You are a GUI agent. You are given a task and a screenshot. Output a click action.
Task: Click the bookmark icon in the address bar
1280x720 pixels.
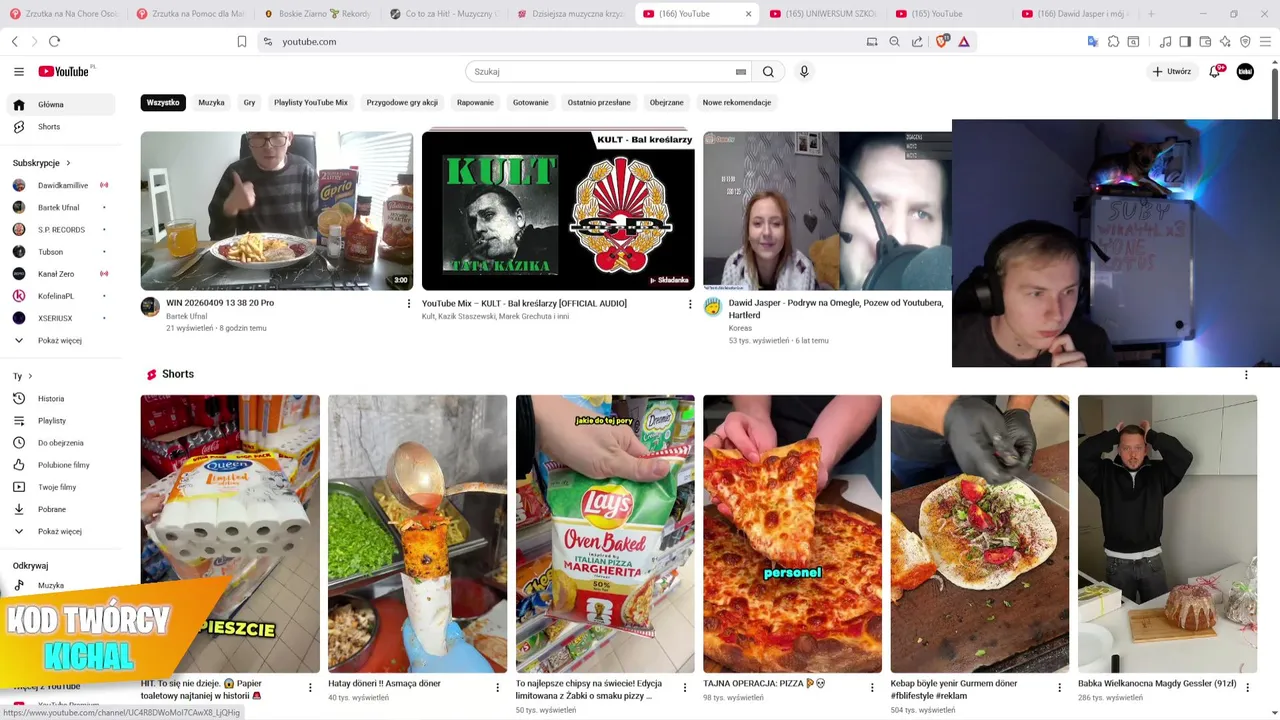click(x=242, y=41)
